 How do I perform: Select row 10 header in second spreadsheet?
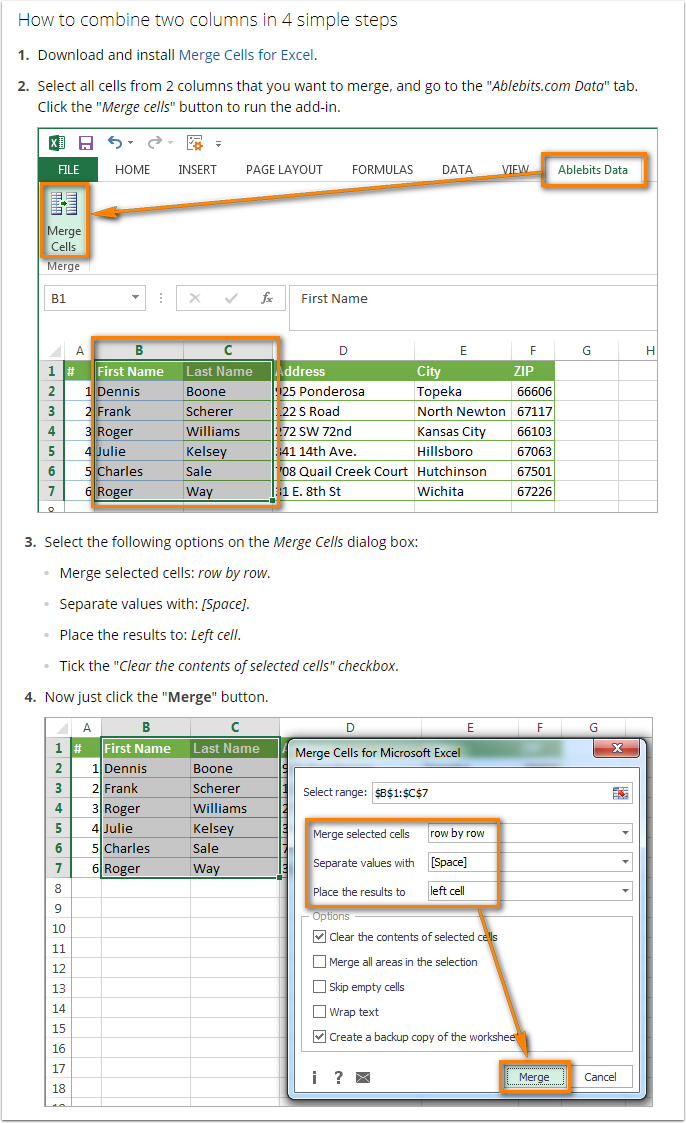tap(59, 929)
